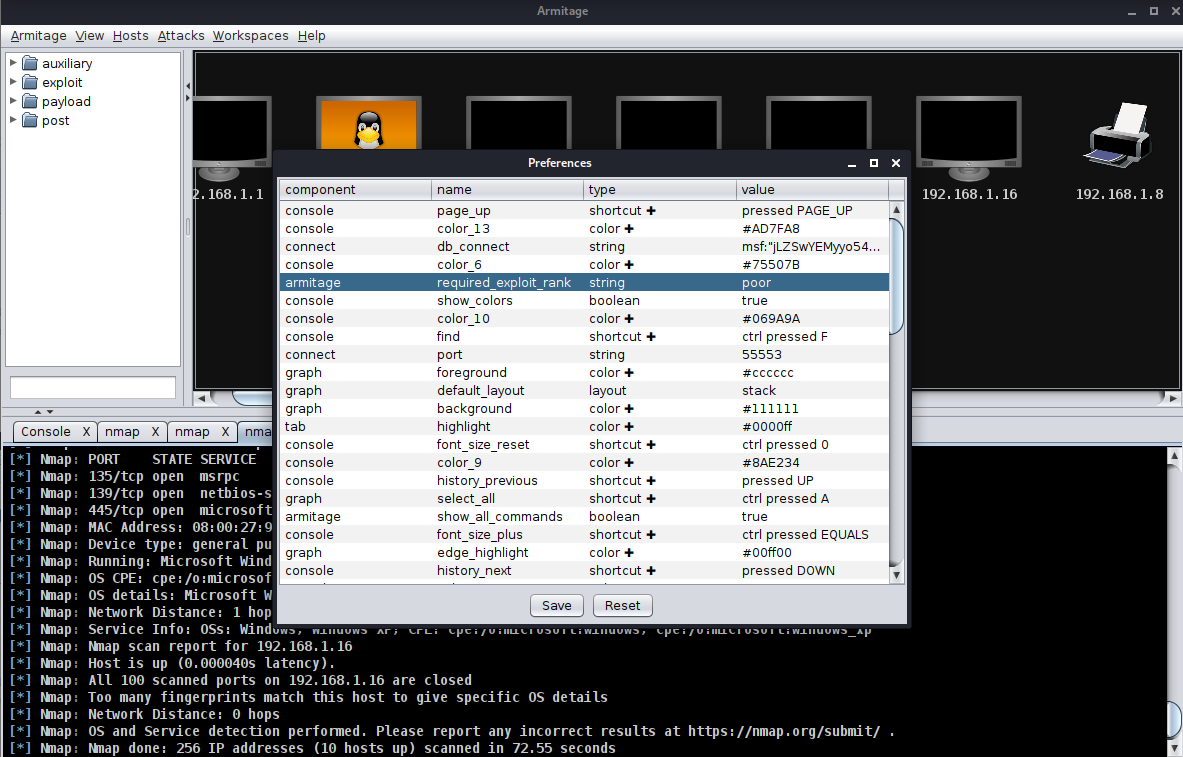1183x757 pixels.
Task: Sort by the value column header
Action: click(x=813, y=189)
